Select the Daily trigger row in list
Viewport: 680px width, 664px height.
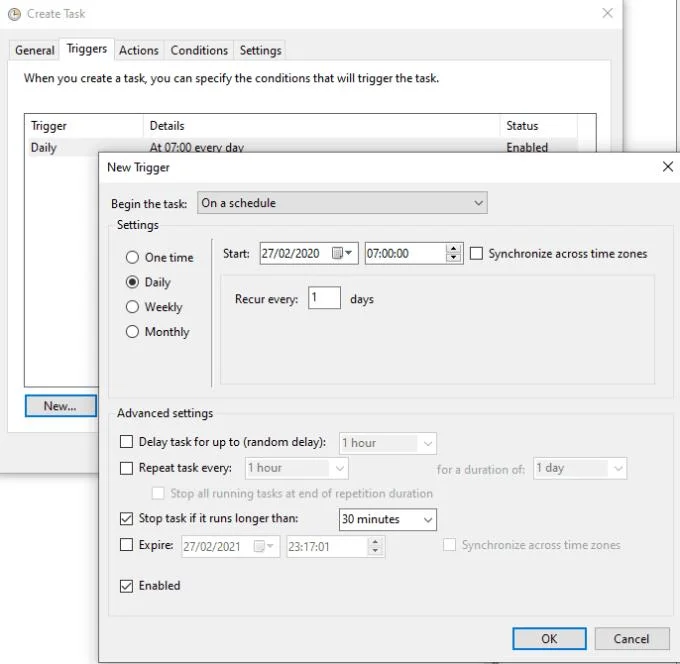pos(304,147)
